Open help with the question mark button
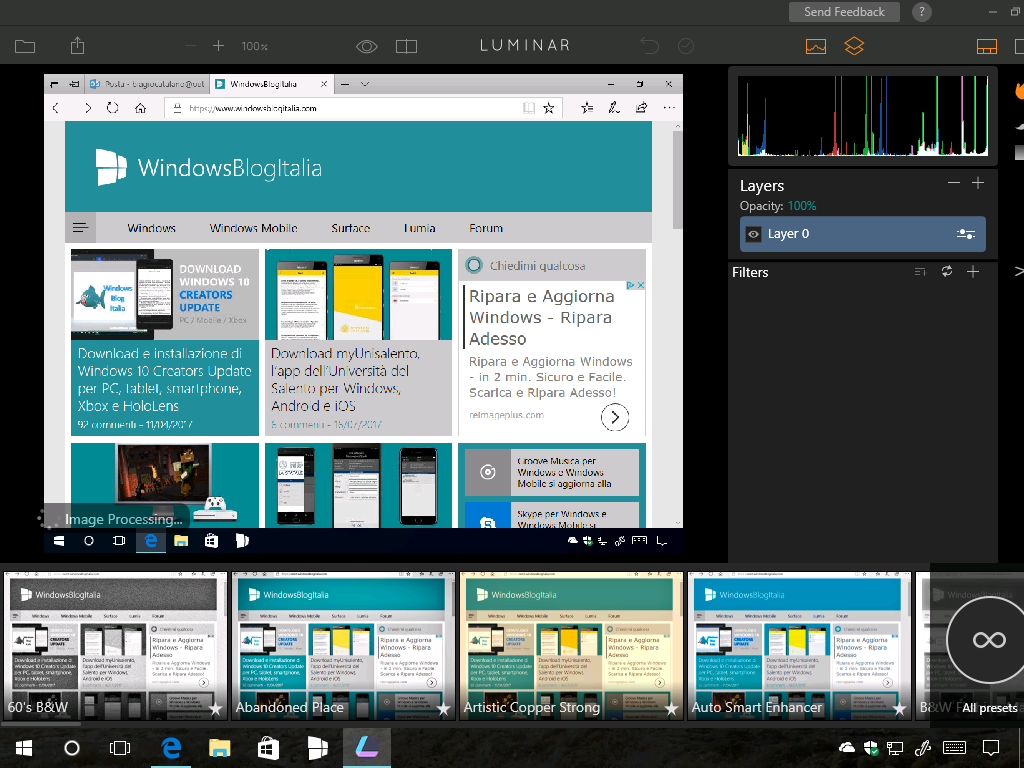Viewport: 1024px width, 768px height. click(921, 12)
